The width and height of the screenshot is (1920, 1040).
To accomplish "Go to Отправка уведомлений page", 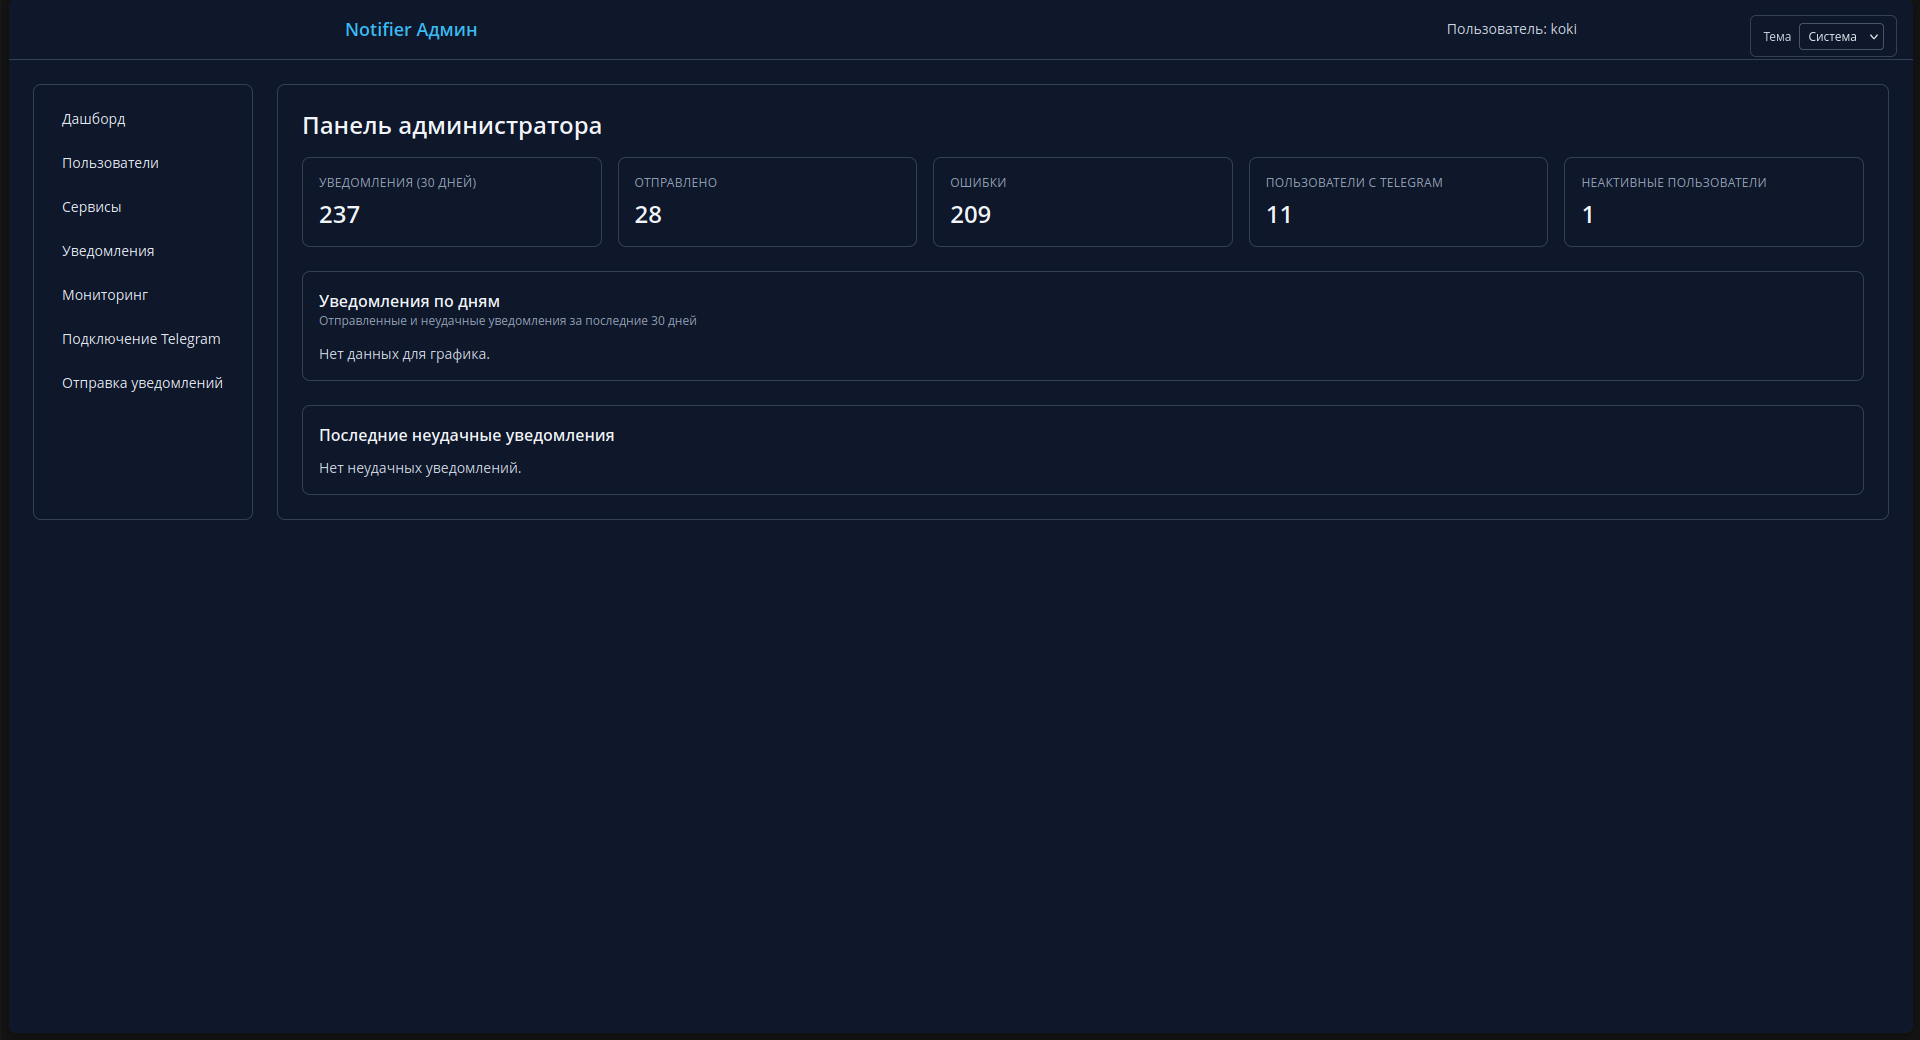I will (142, 383).
